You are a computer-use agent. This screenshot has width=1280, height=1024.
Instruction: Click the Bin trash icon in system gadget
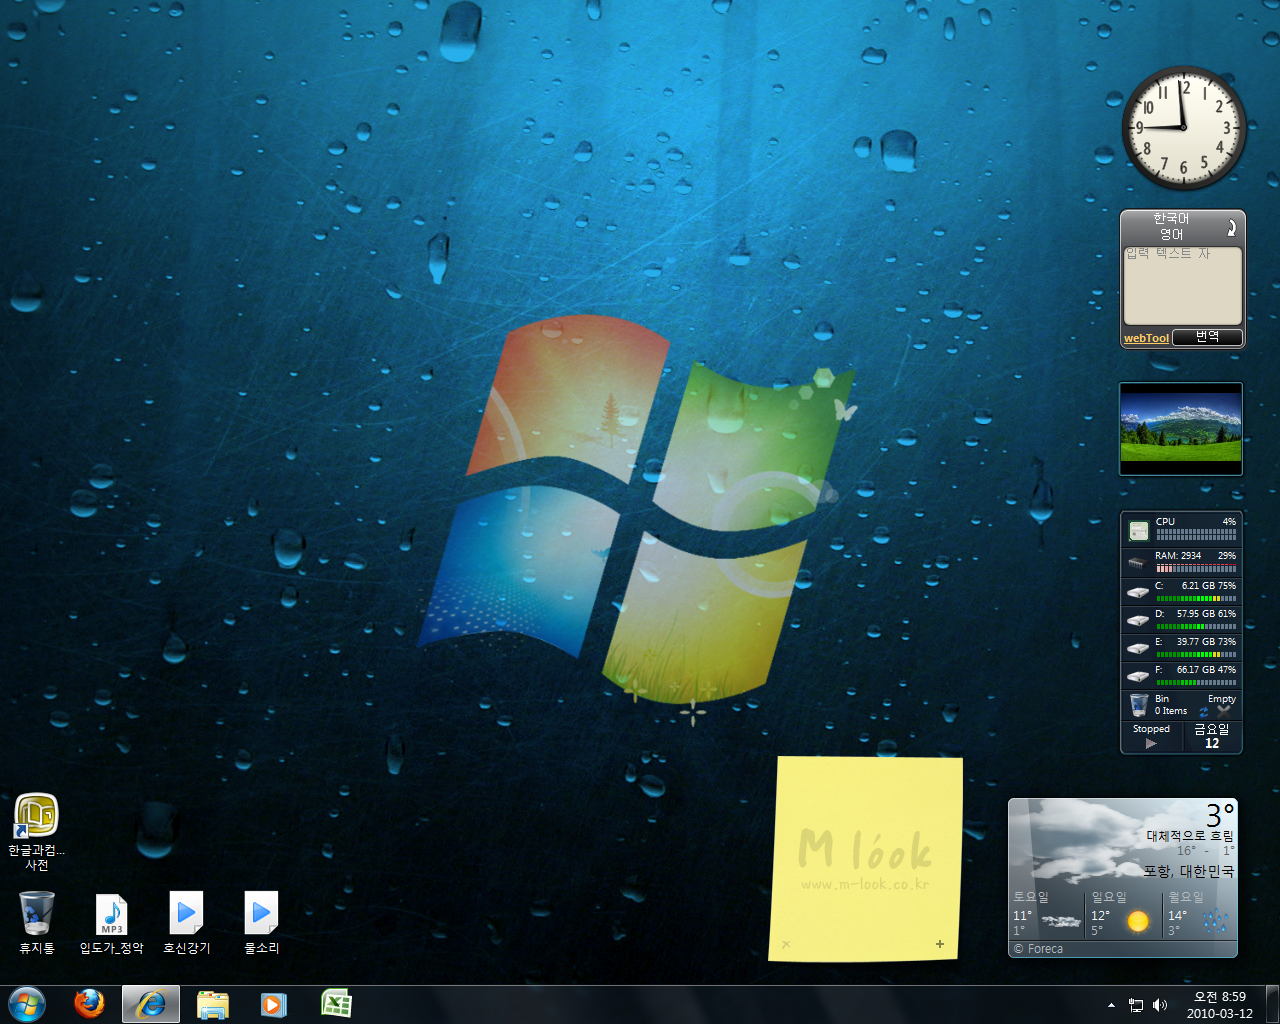pyautogui.click(x=1138, y=706)
